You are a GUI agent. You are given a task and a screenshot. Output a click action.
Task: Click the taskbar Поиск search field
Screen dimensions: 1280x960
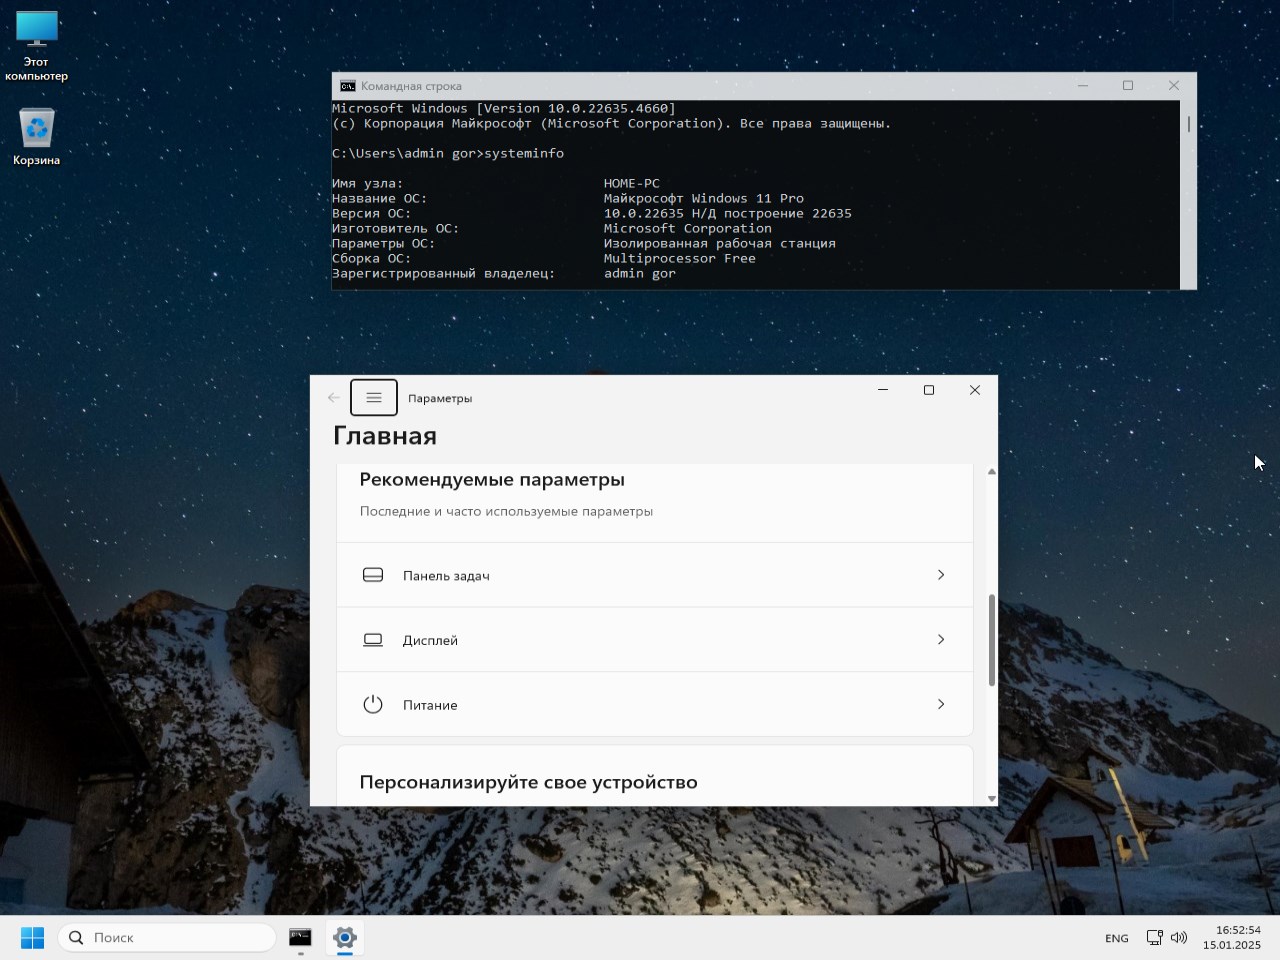(x=168, y=937)
